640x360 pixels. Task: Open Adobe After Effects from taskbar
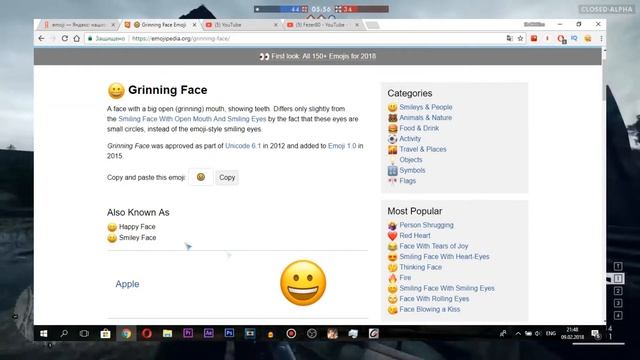pyautogui.click(x=209, y=333)
